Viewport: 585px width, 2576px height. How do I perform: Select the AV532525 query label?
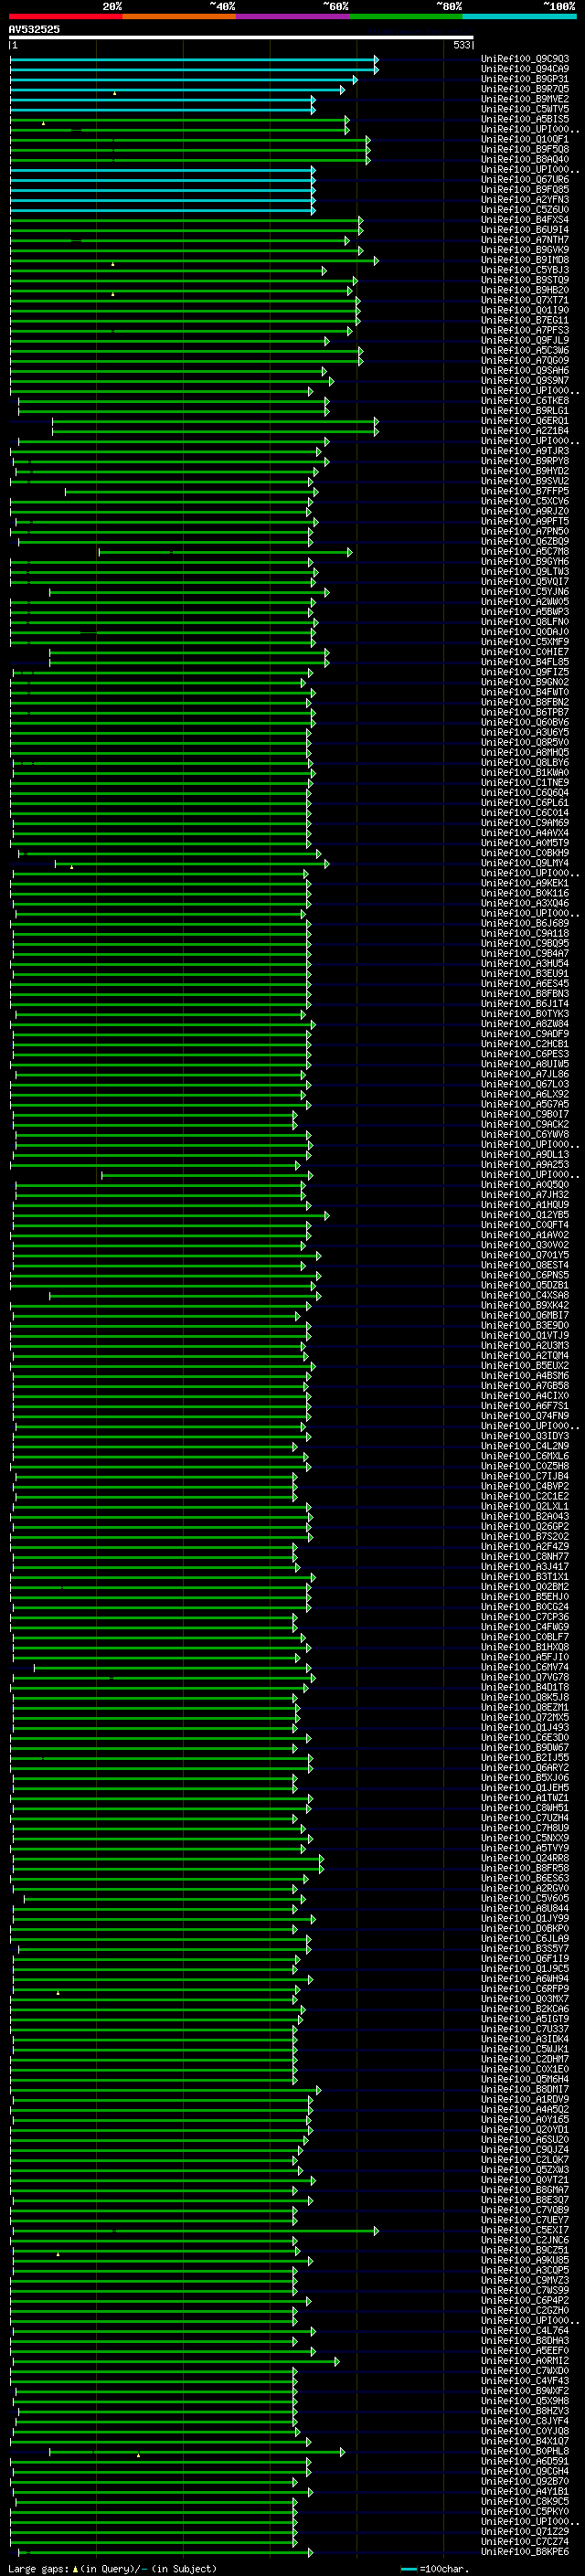click(x=34, y=30)
